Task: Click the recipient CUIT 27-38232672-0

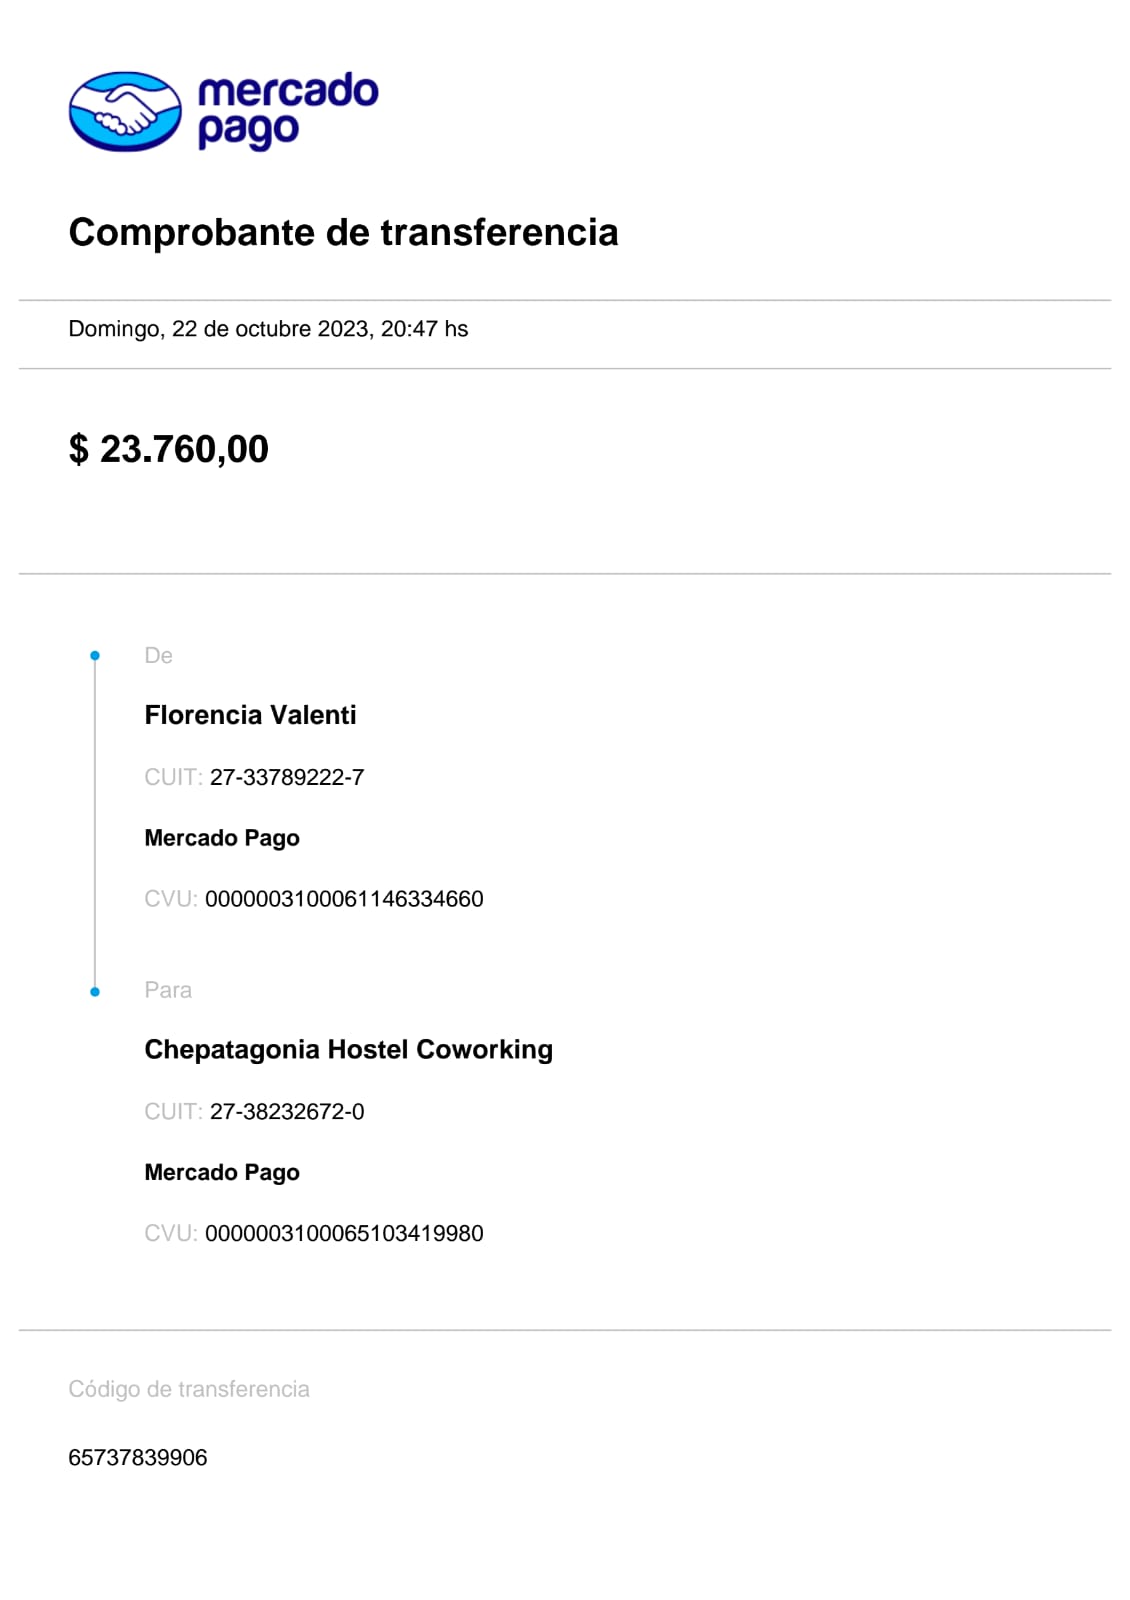Action: click(x=286, y=1111)
